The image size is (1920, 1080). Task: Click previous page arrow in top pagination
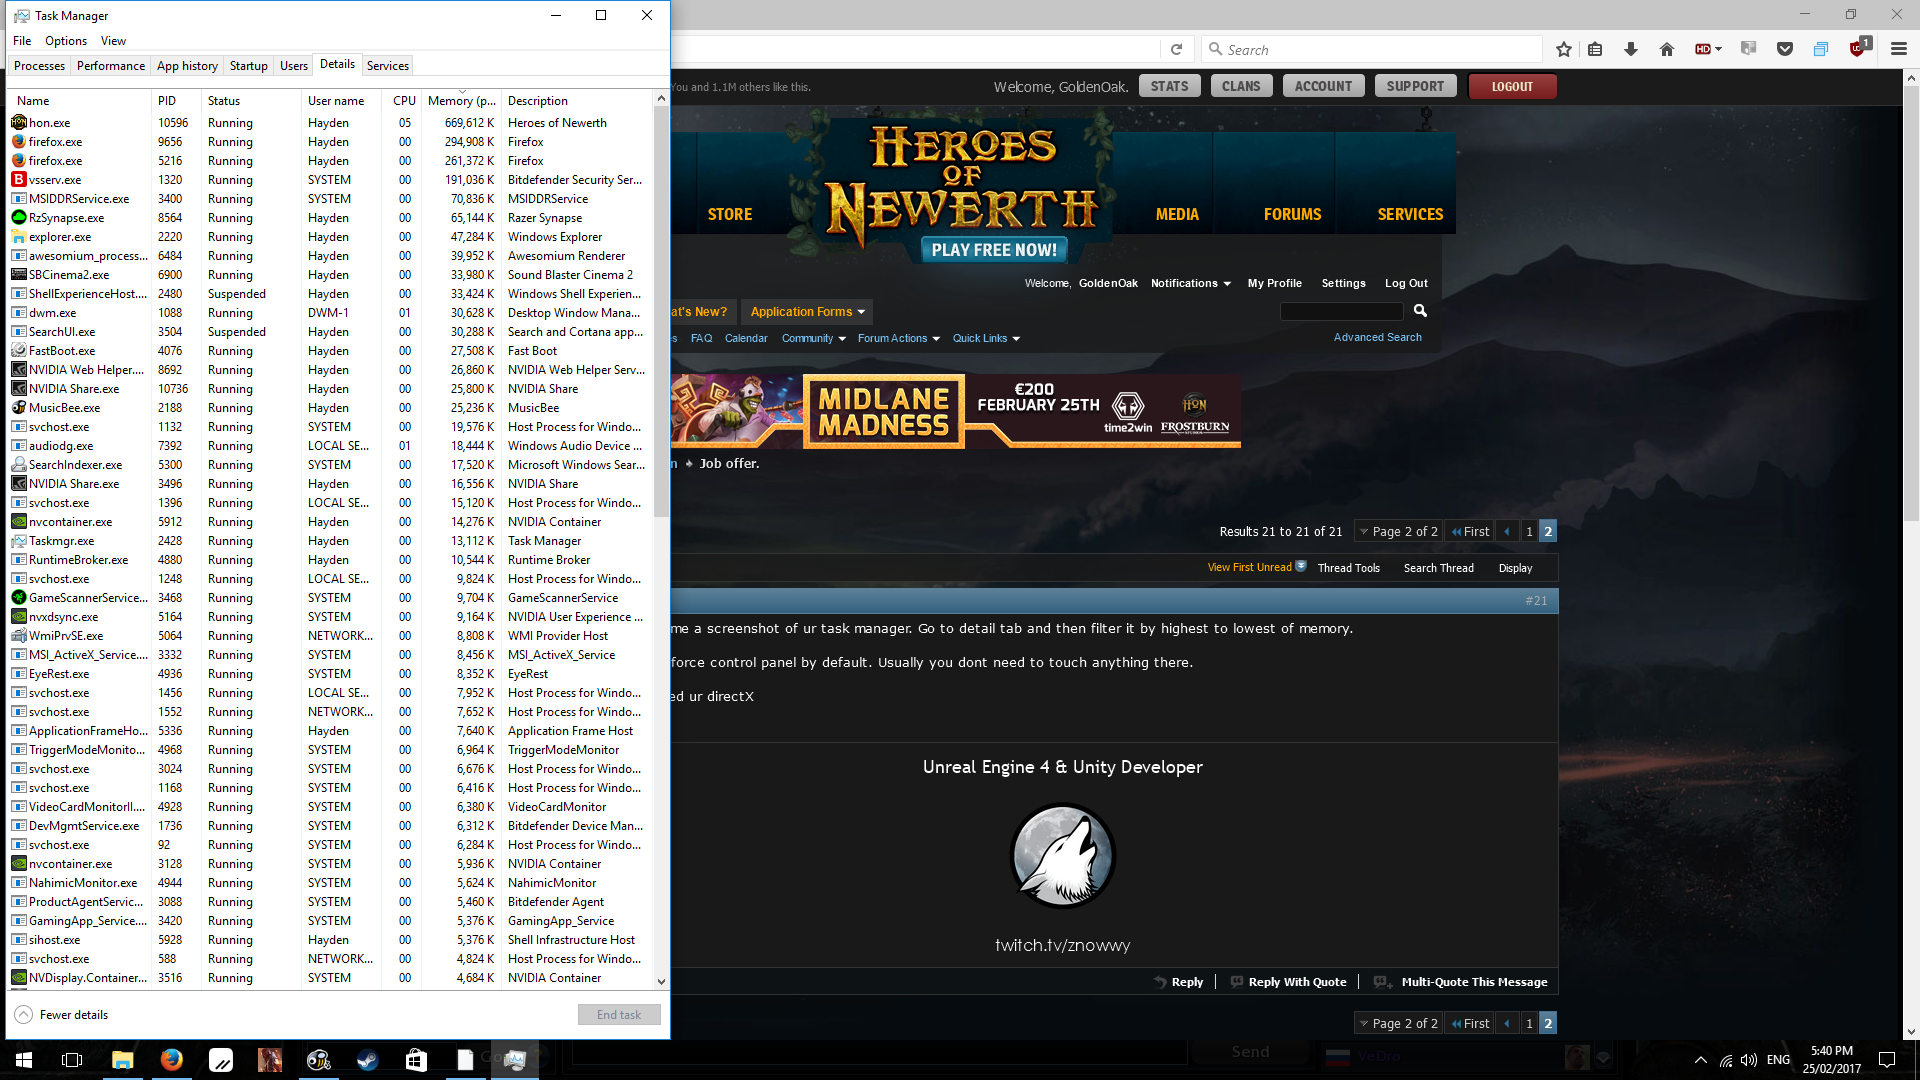point(1507,531)
